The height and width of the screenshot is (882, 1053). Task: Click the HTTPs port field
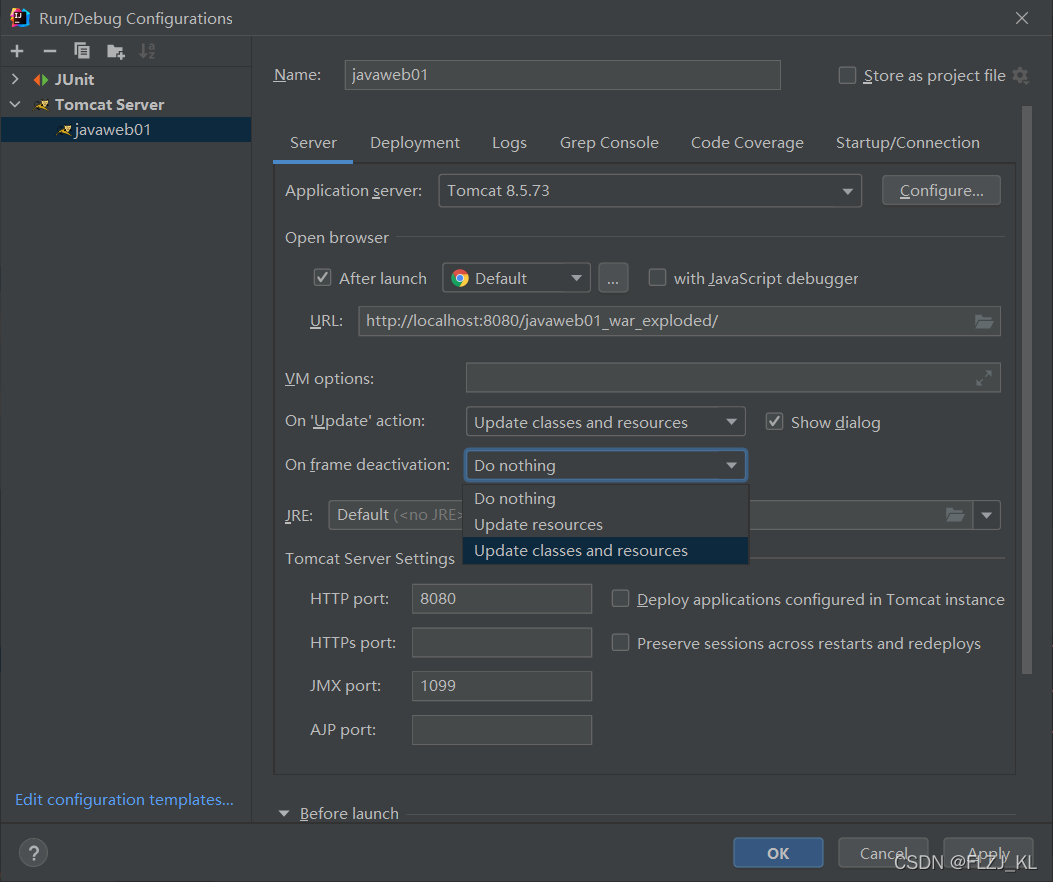click(502, 643)
